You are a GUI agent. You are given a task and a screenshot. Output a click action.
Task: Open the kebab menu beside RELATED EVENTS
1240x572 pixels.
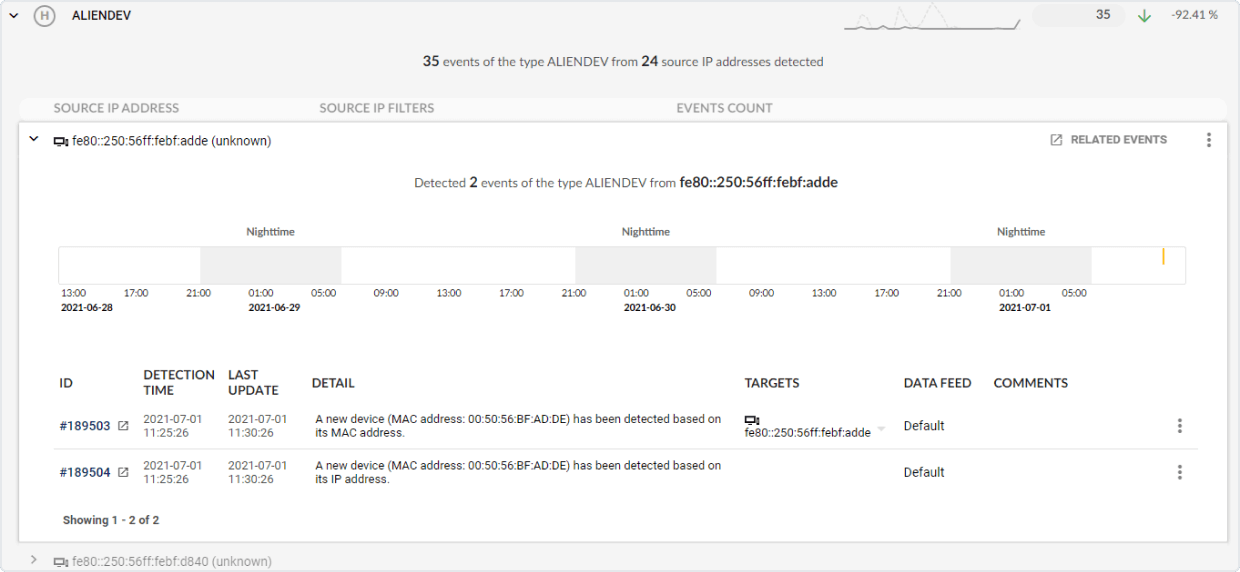(x=1208, y=140)
